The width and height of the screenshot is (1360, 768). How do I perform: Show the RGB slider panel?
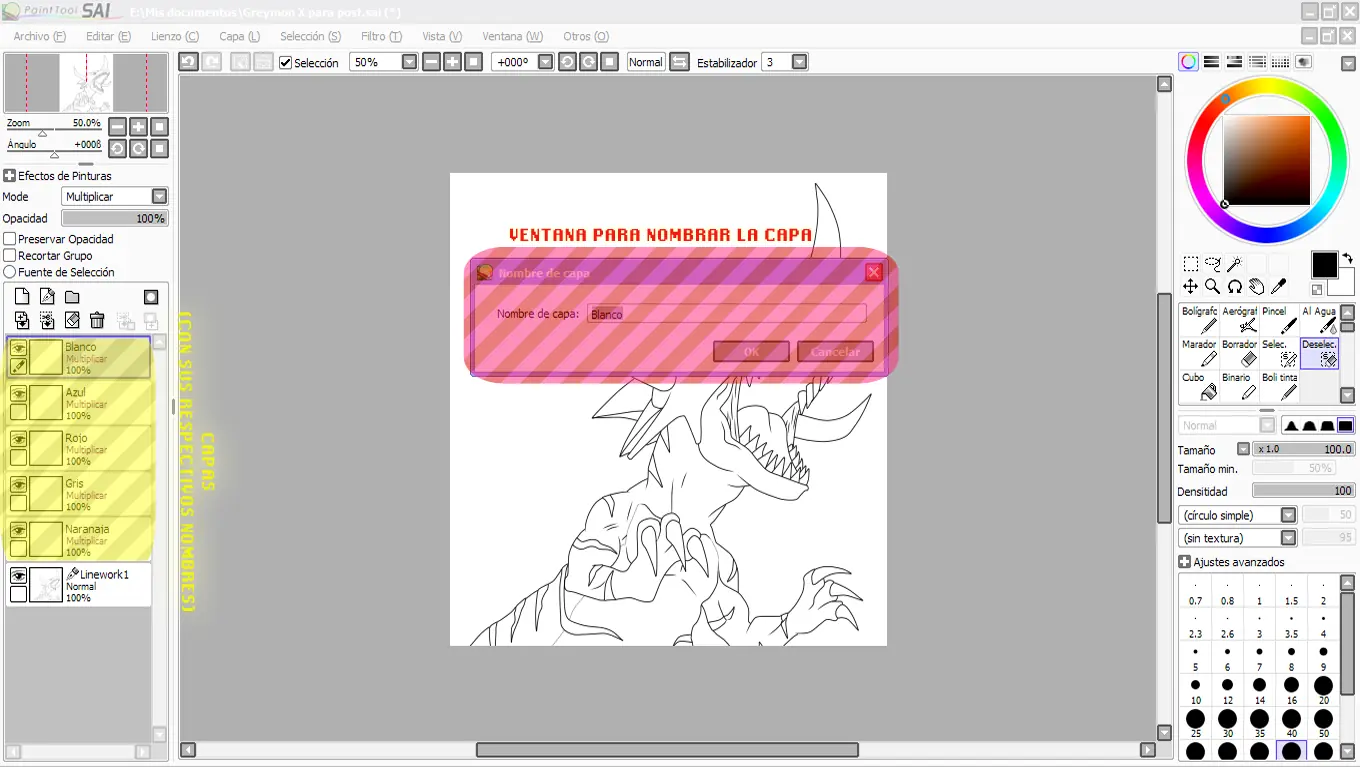(x=1211, y=62)
